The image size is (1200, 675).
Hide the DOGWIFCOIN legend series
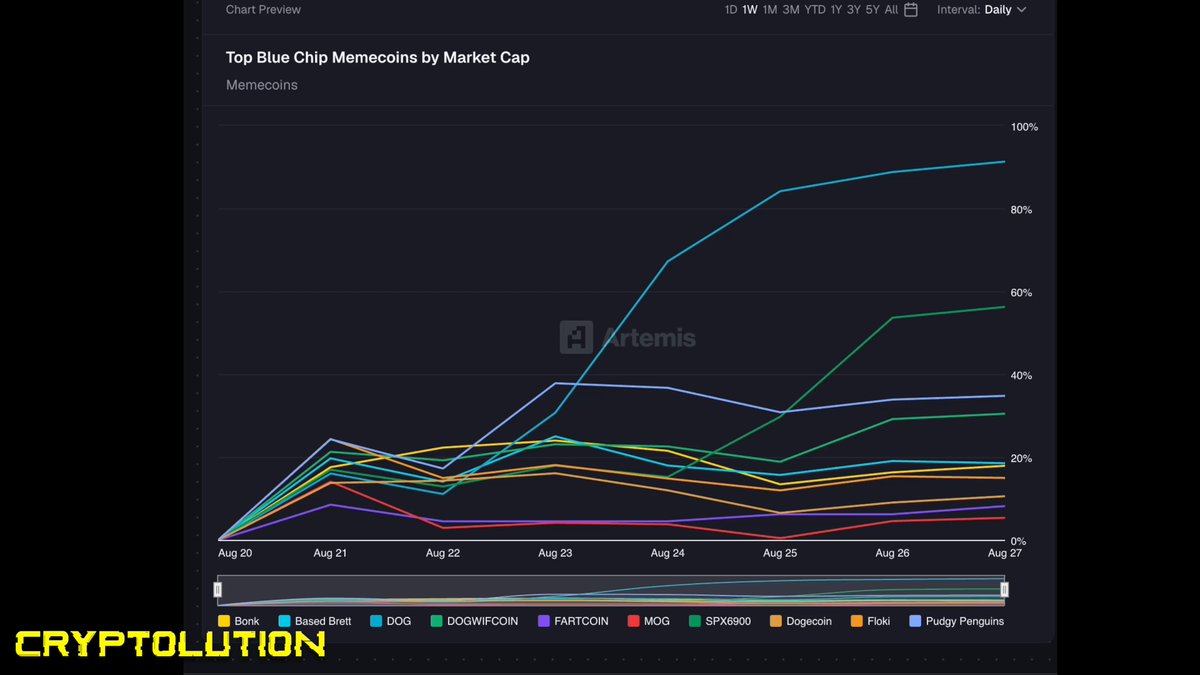tap(475, 621)
